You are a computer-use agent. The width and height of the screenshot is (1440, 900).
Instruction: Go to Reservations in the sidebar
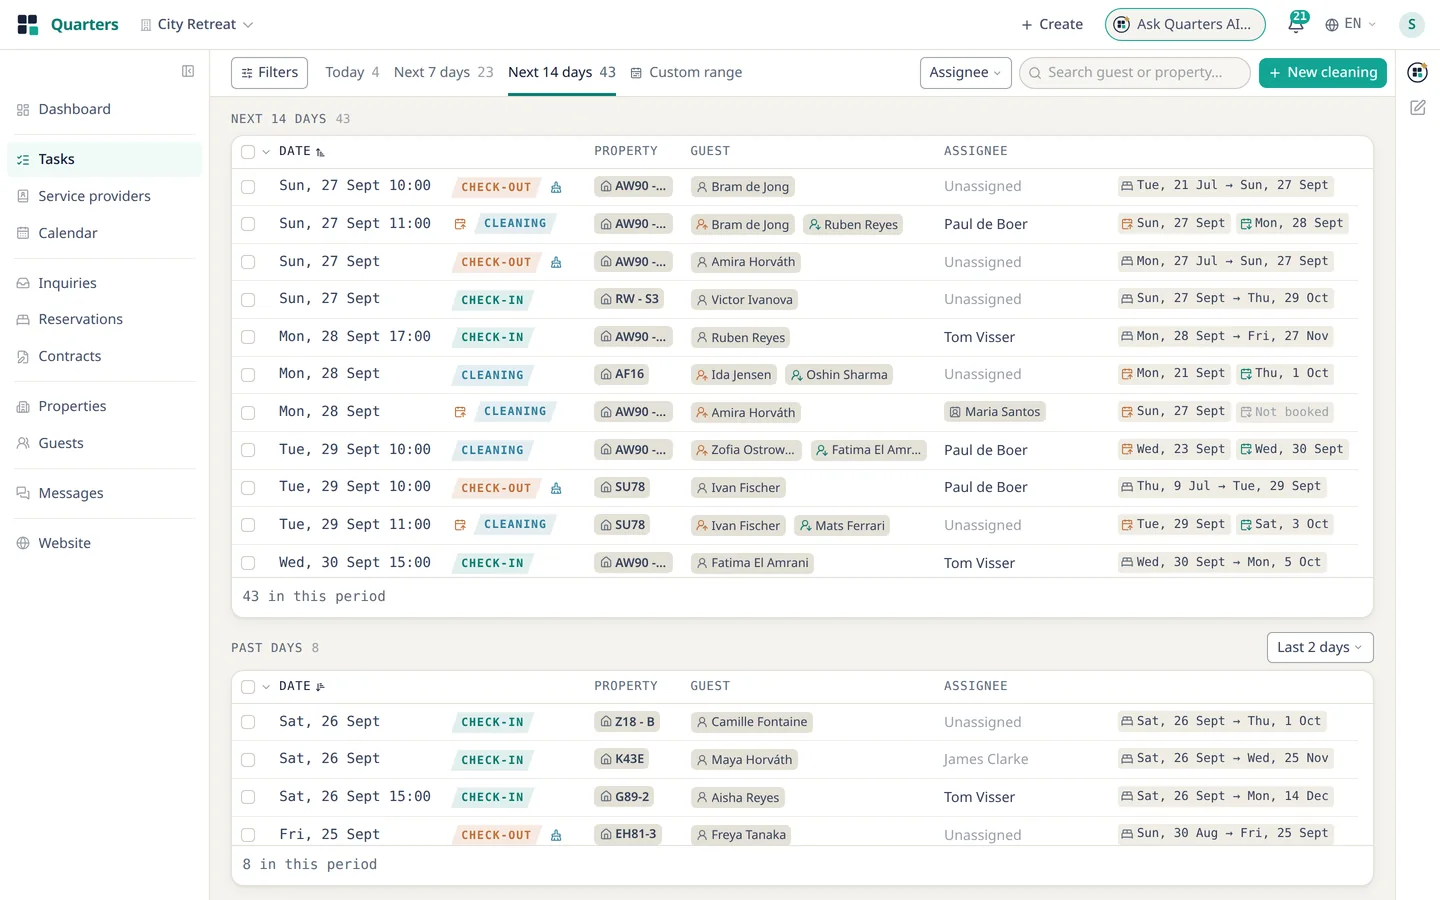(104, 319)
